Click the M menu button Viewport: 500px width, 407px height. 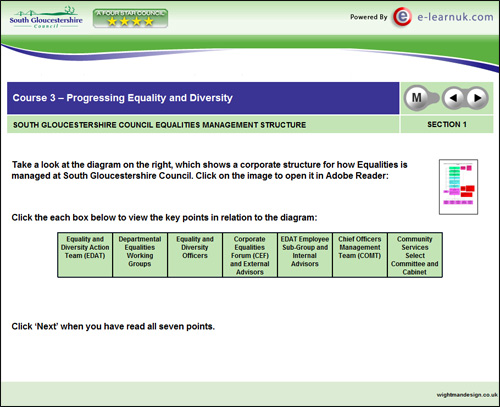coord(417,98)
